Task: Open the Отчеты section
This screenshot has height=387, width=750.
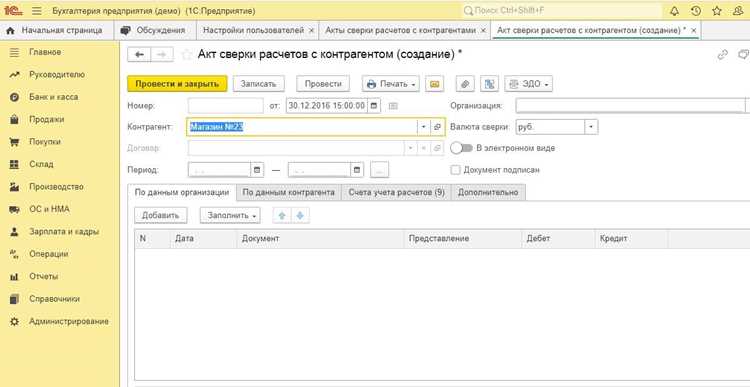Action: click(44, 276)
